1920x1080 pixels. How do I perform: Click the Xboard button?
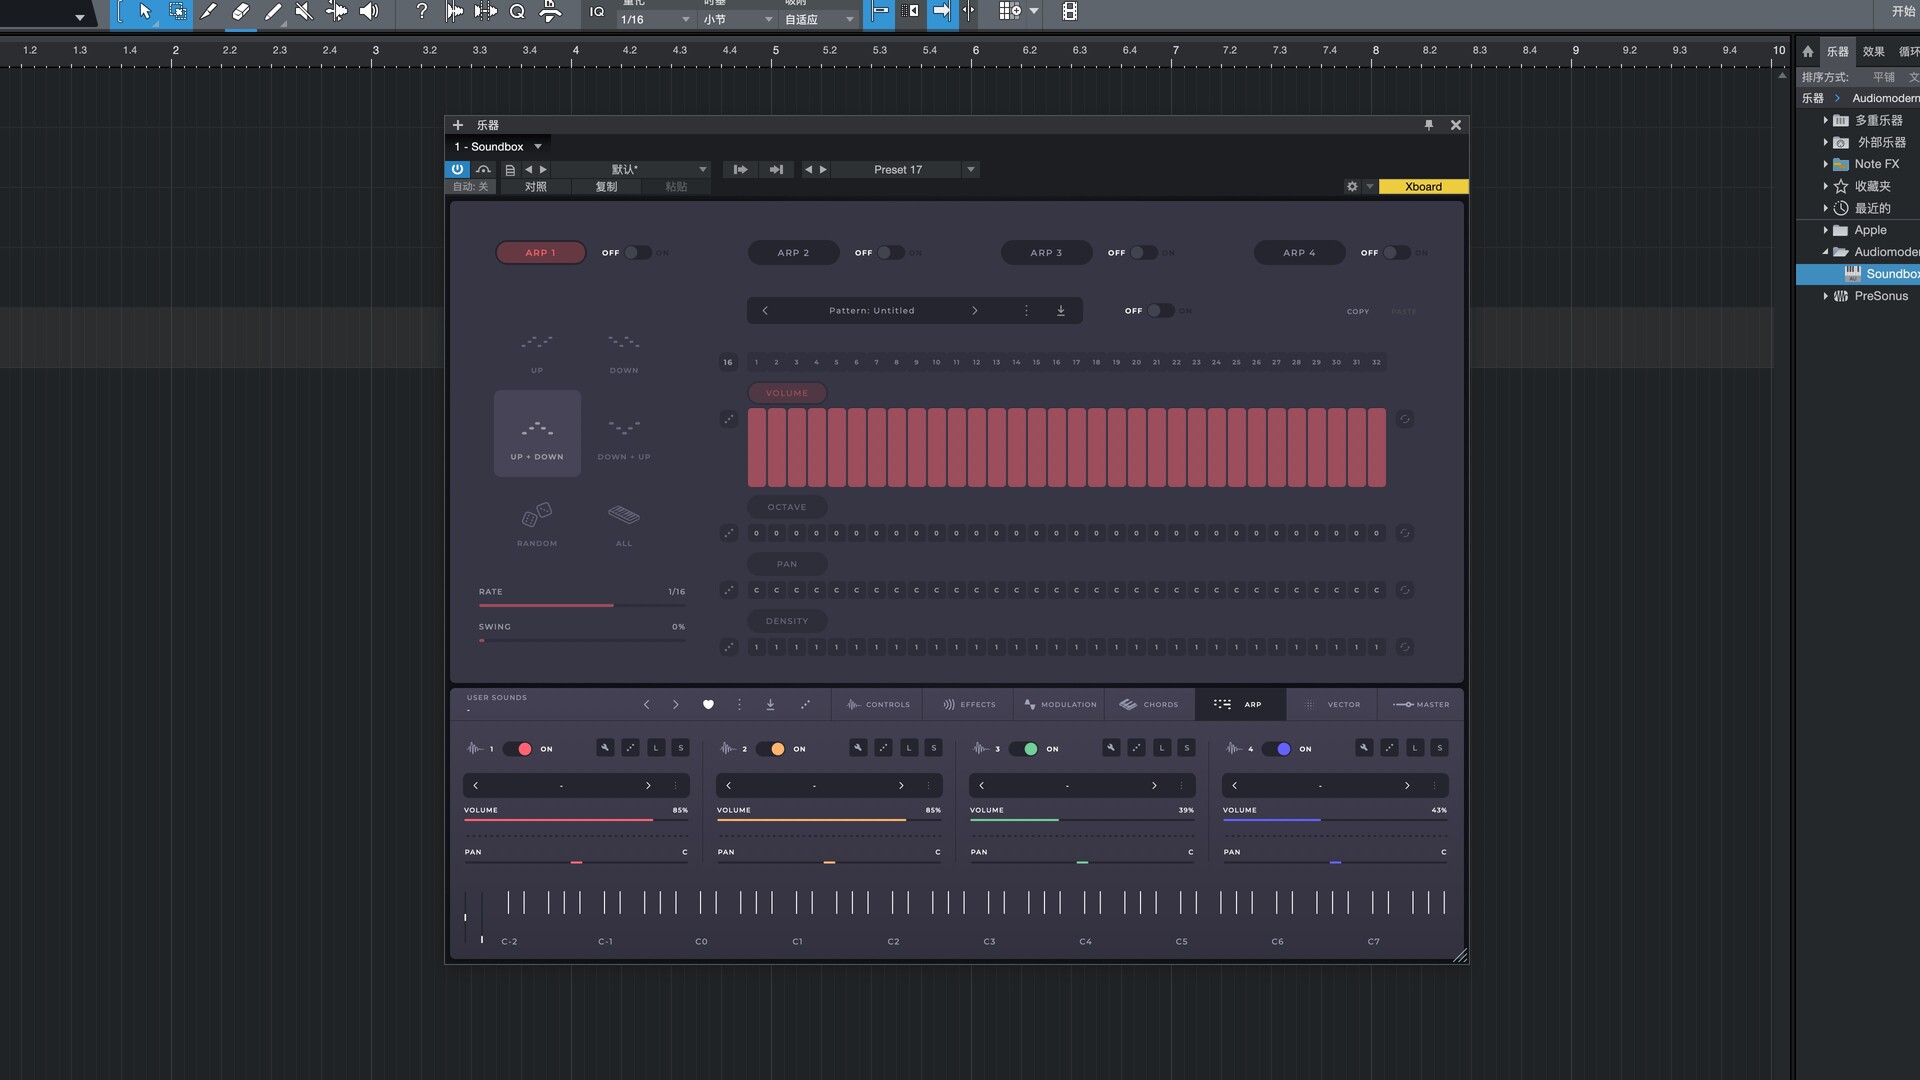point(1423,187)
